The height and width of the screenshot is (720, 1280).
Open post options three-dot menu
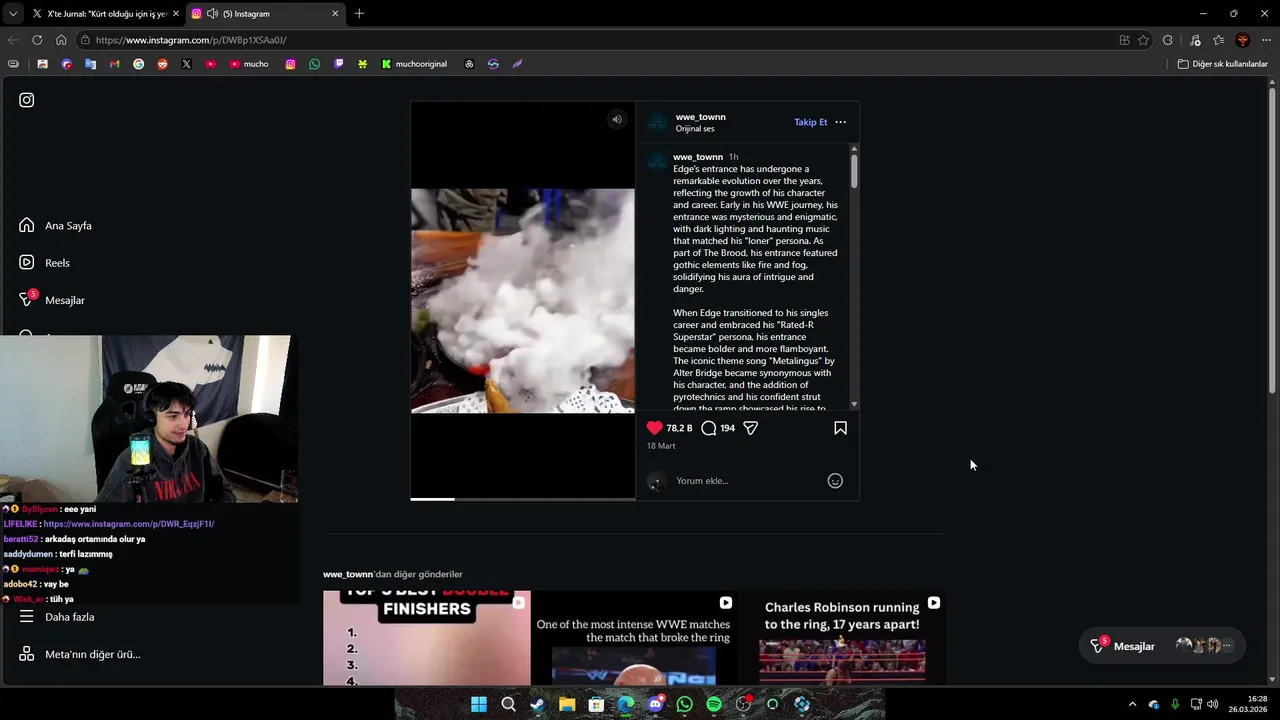pos(840,122)
